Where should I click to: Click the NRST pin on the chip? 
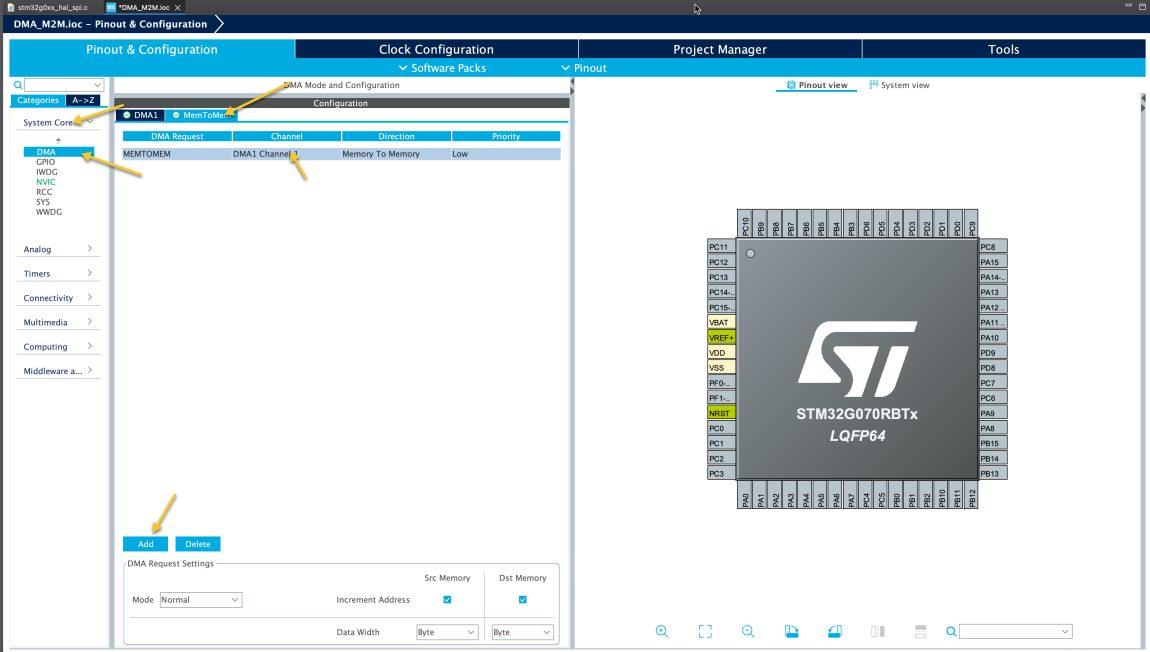tap(721, 413)
